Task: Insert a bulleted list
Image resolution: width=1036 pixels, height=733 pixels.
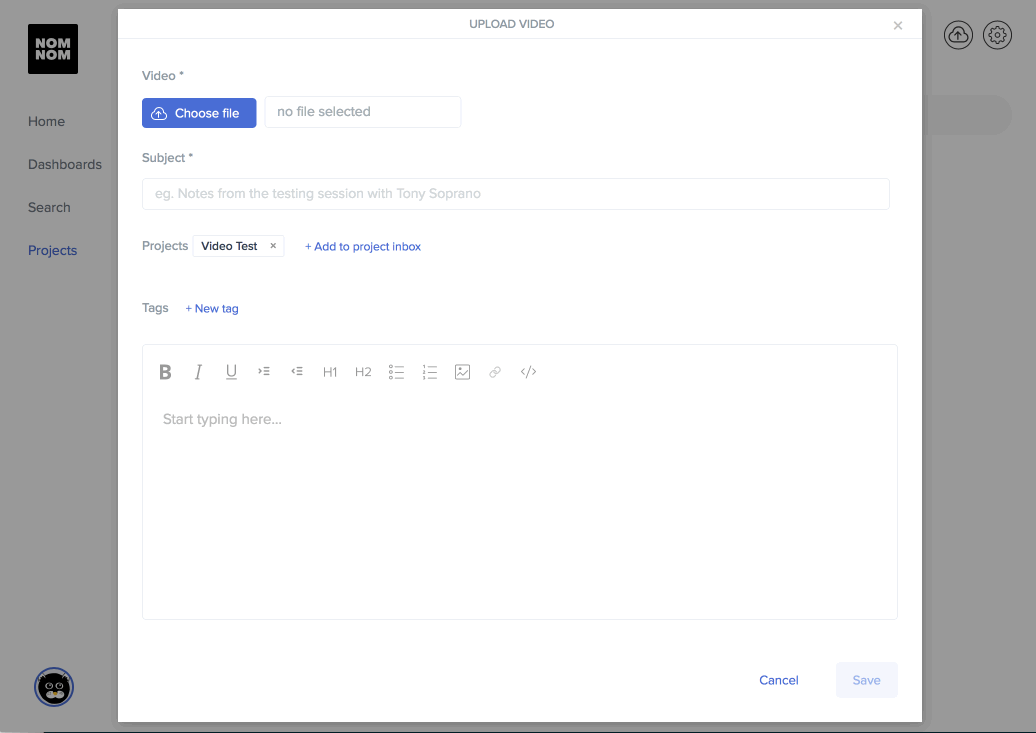Action: click(396, 372)
